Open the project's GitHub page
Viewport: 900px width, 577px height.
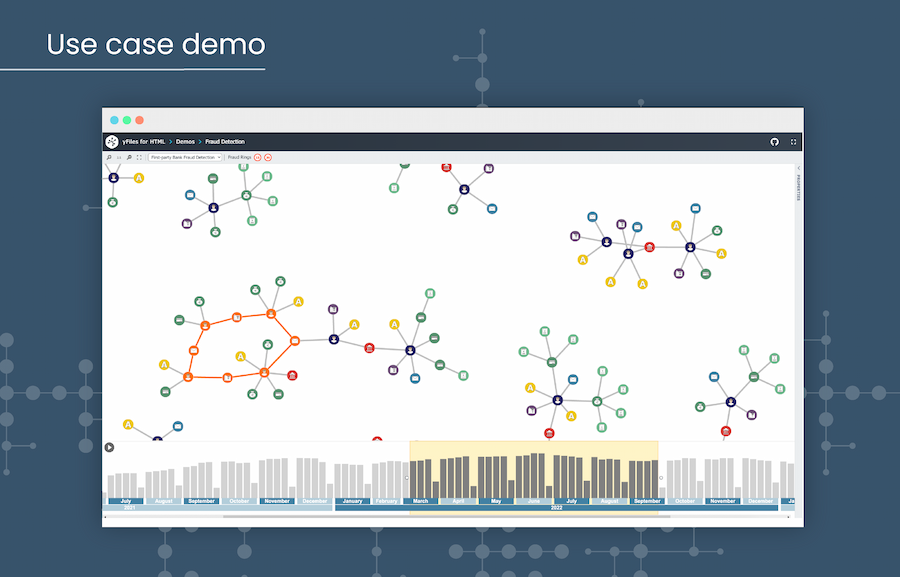[x=775, y=142]
